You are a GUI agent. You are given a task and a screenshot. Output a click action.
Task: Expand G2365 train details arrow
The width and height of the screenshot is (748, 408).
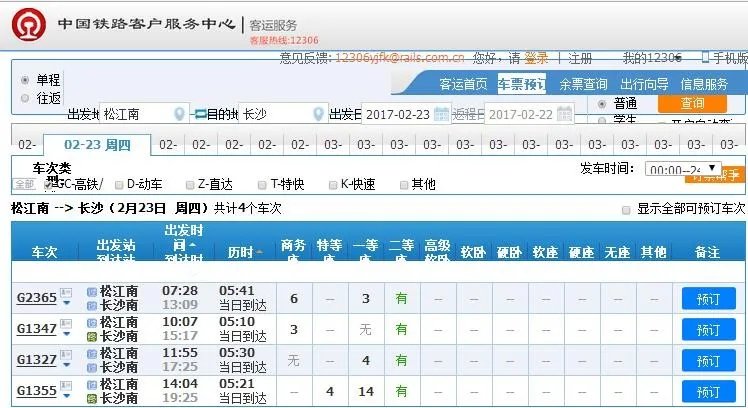66,303
